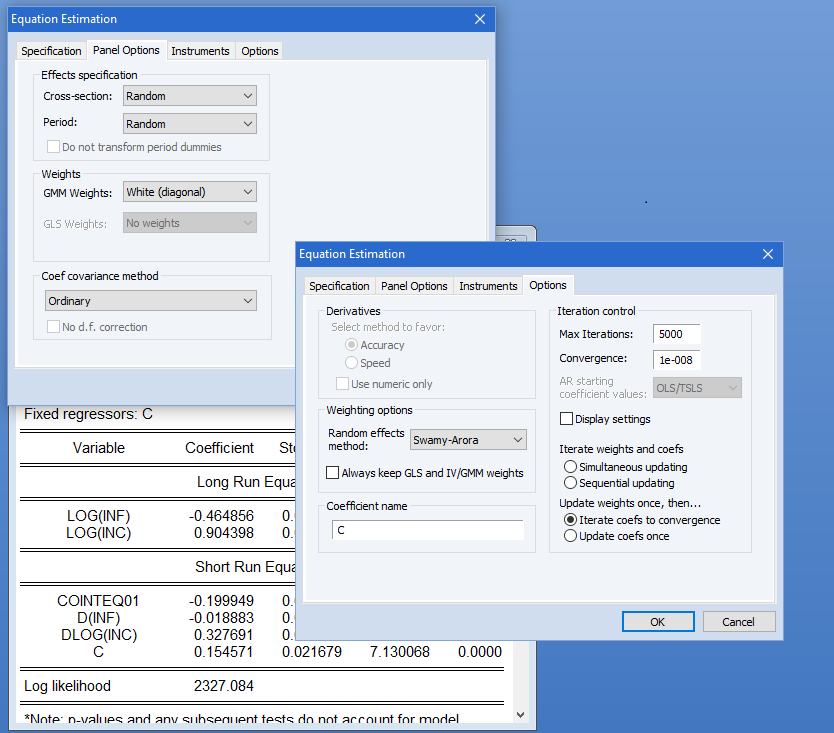Expand the Coef covariance method dropdown
This screenshot has width=834, height=733.
(x=151, y=301)
